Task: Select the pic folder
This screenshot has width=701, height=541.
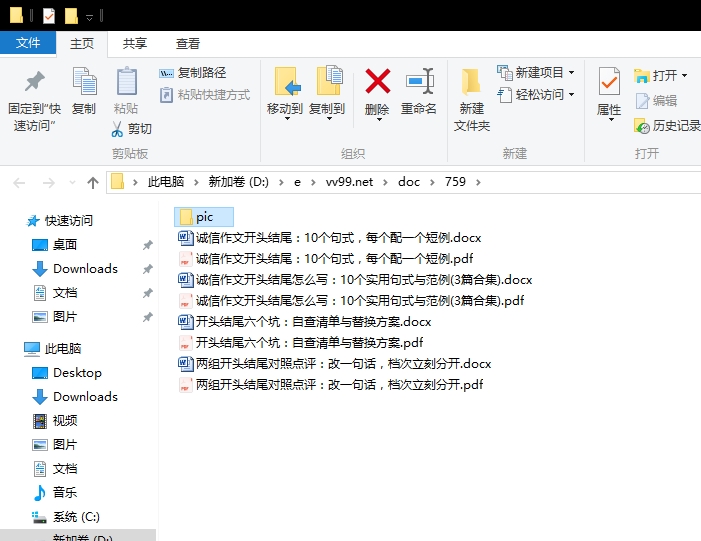Action: click(x=204, y=217)
